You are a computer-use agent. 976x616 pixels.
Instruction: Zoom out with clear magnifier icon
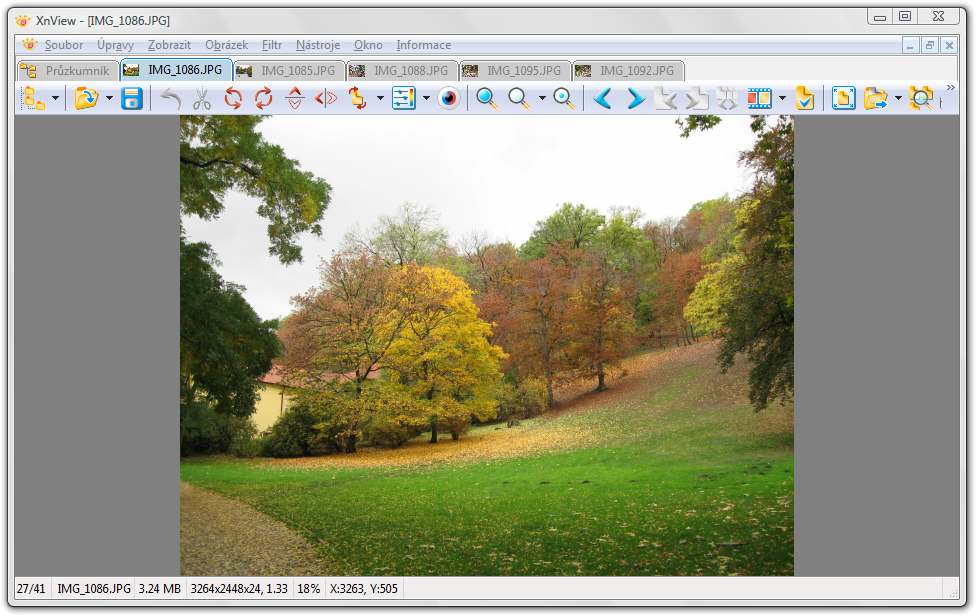click(518, 98)
